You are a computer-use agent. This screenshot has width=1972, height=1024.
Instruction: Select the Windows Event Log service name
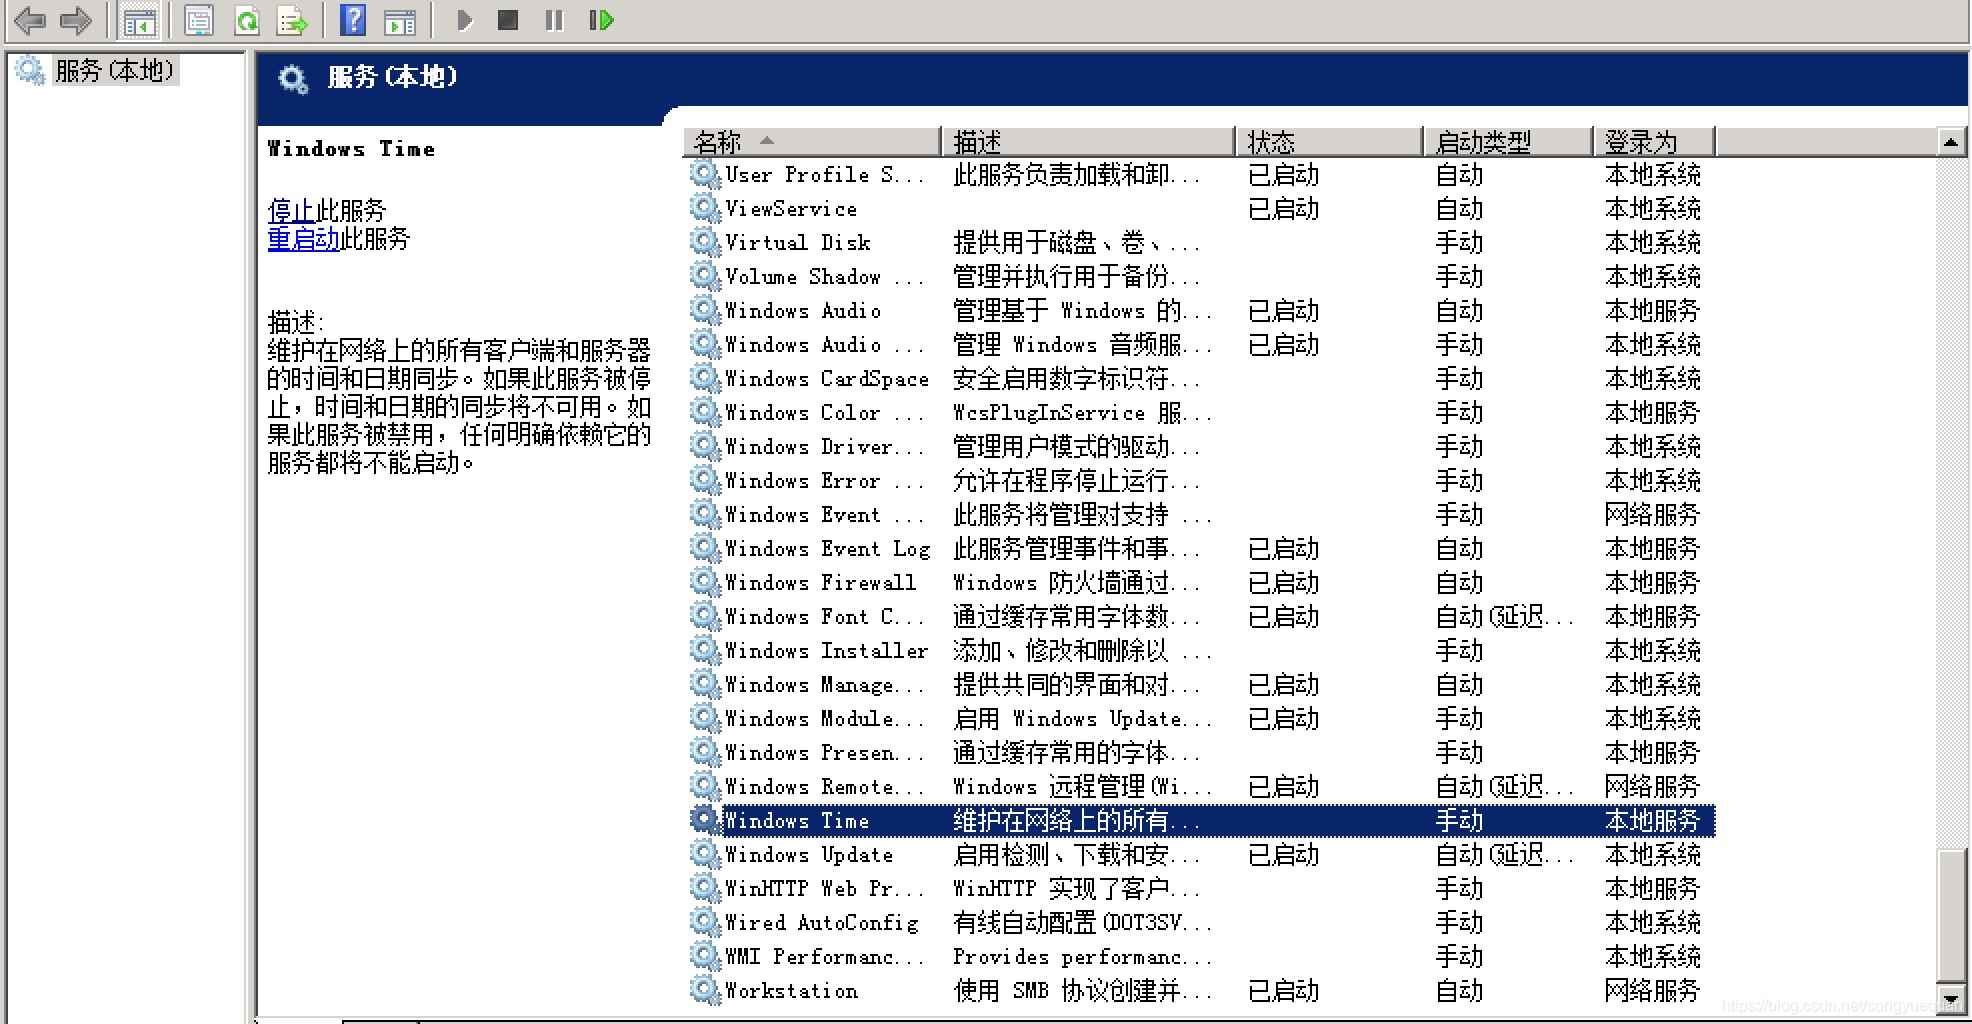click(x=827, y=548)
